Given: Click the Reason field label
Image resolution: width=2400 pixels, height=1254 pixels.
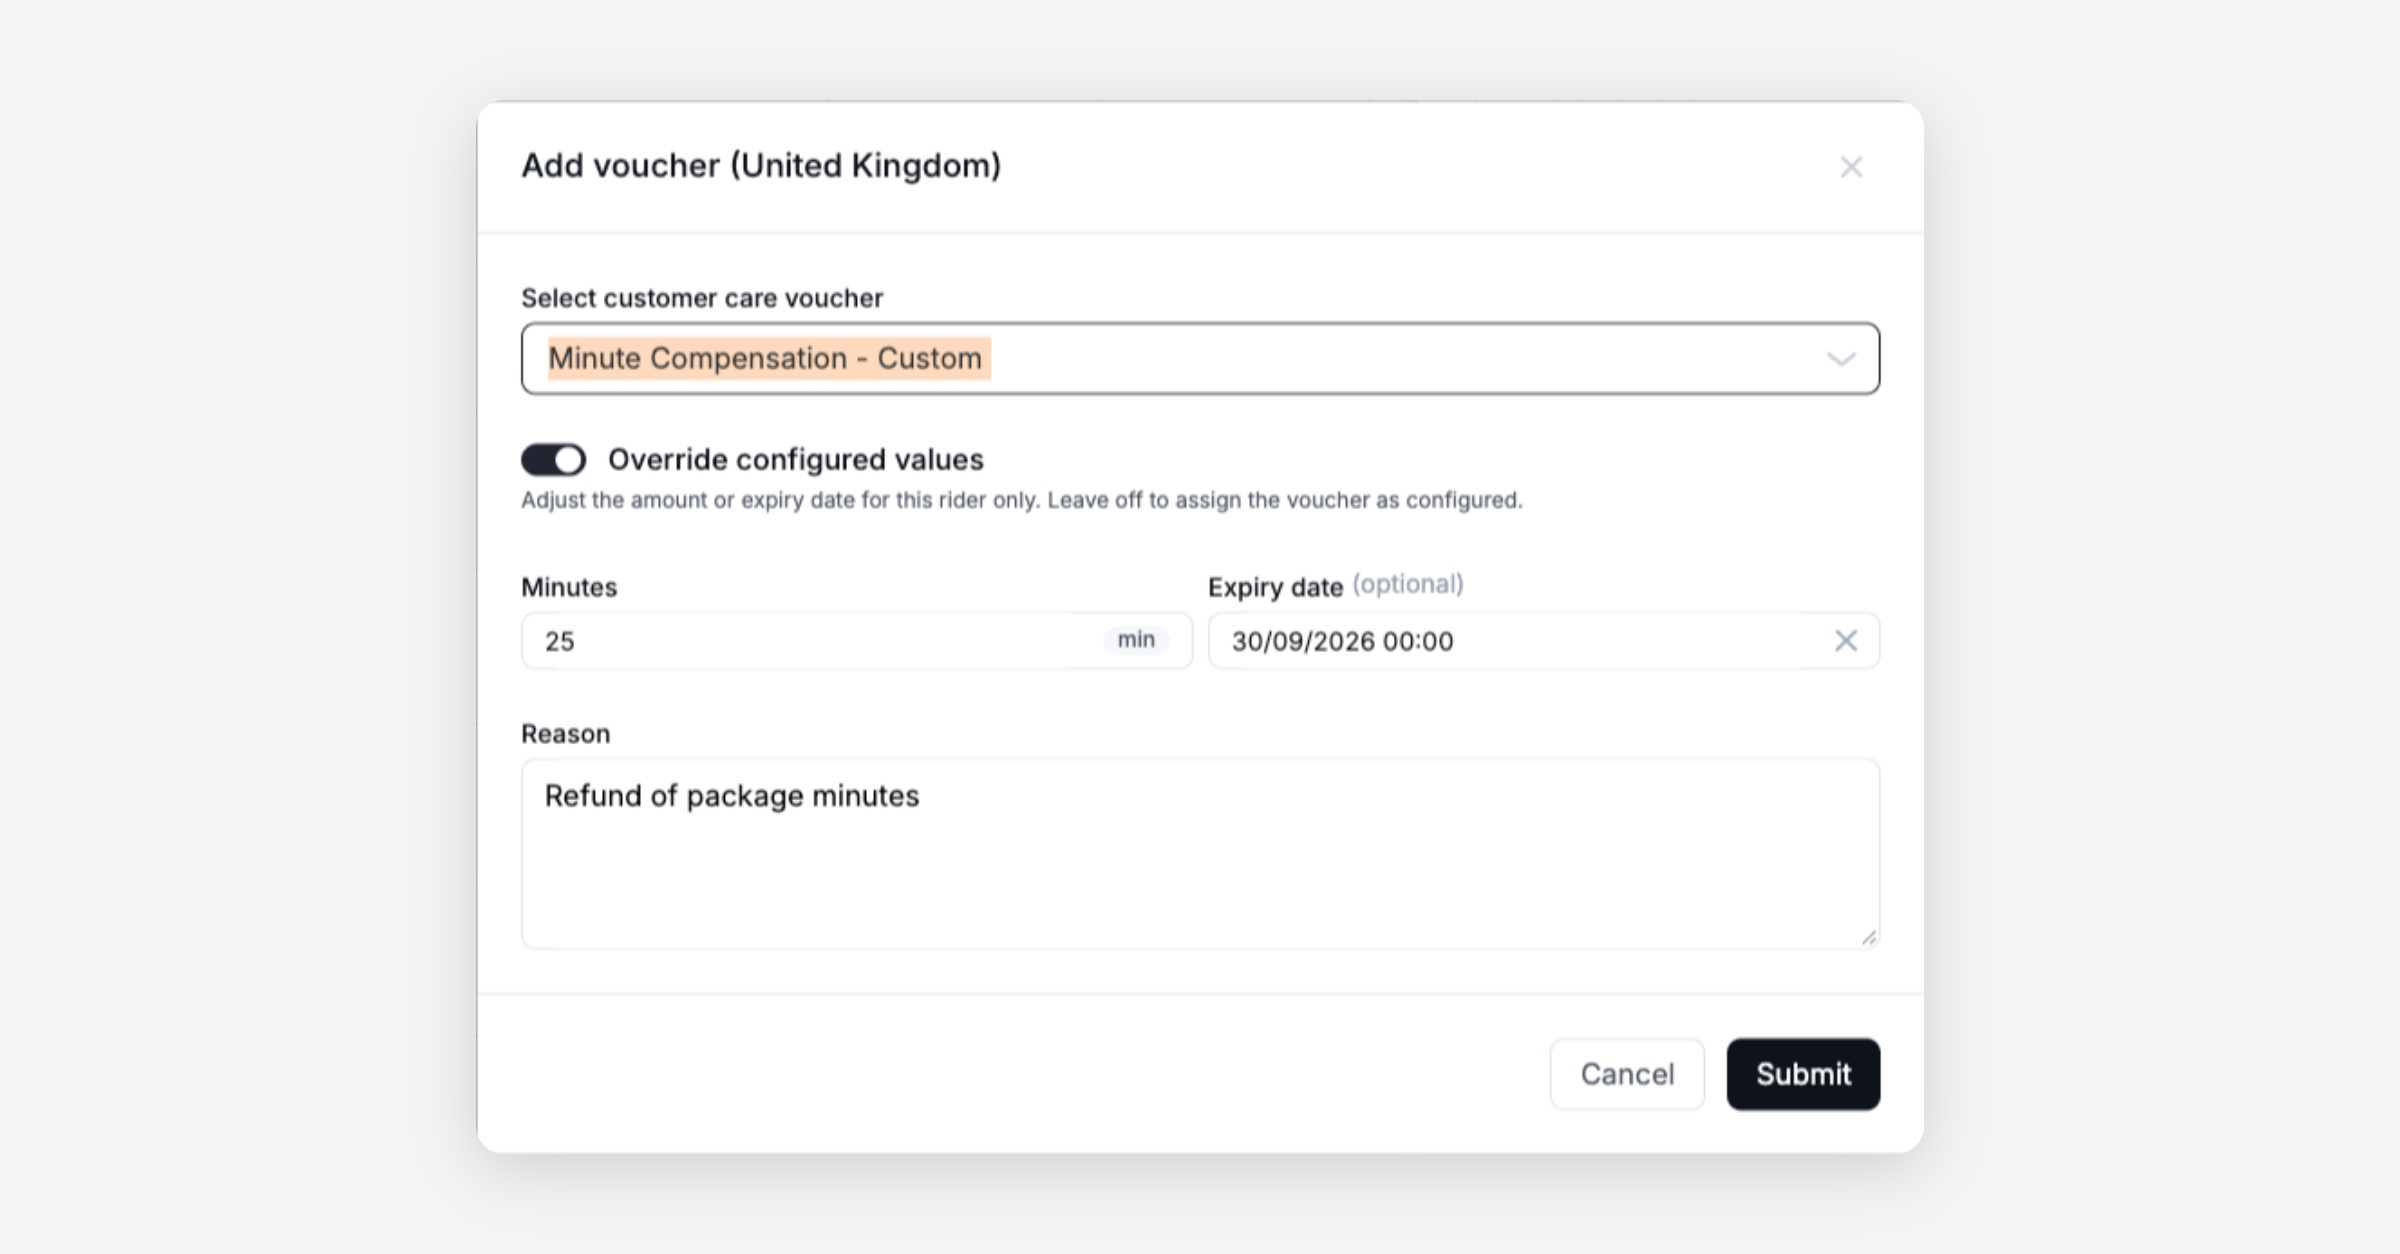Looking at the screenshot, I should [565, 734].
